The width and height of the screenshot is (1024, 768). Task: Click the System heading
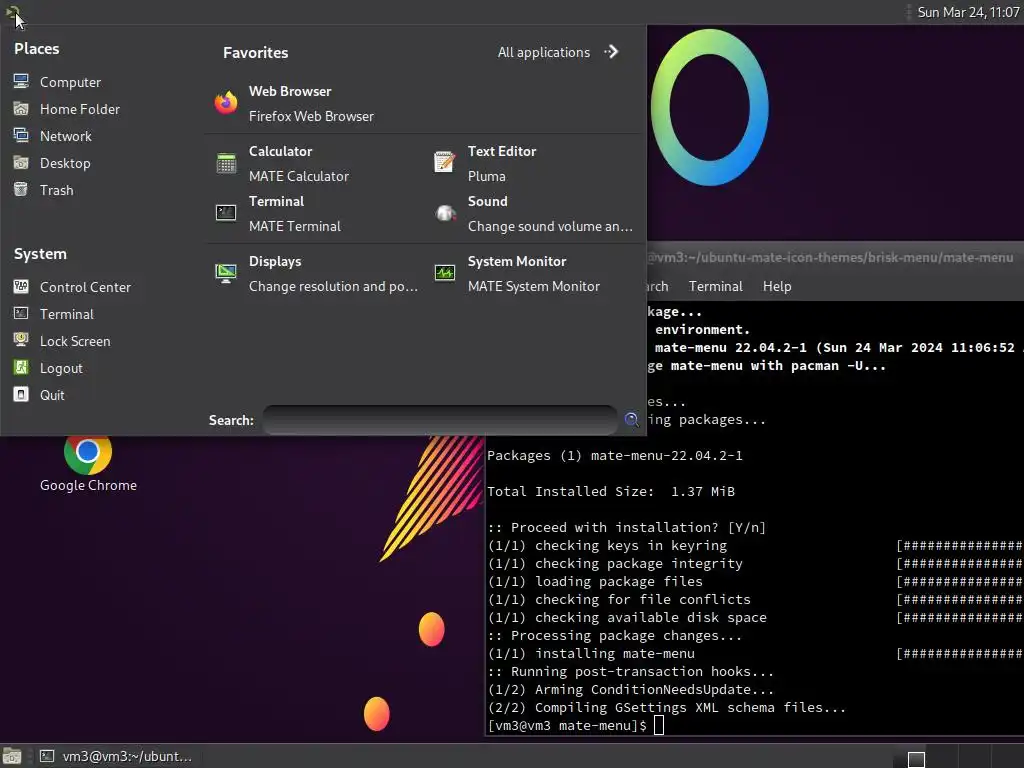point(40,254)
